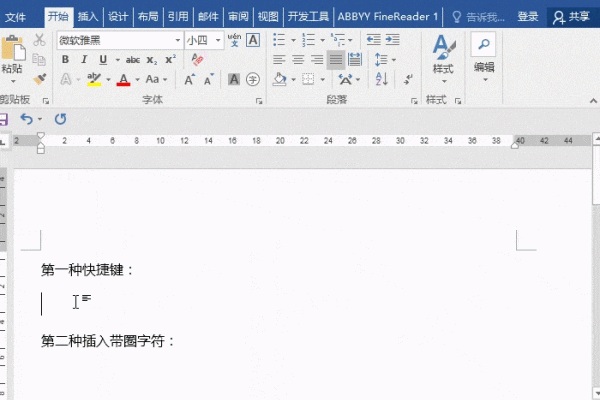Collapse the ribbon
The image size is (600, 400).
[593, 101]
